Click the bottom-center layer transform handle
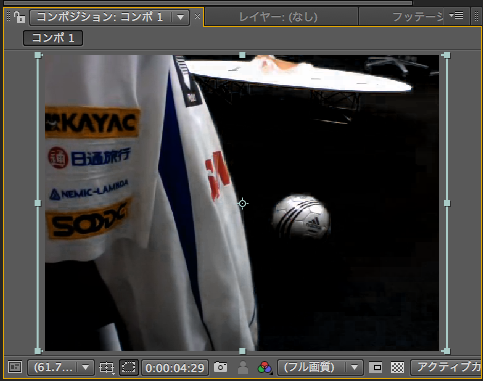Image resolution: width=483 pixels, height=381 pixels. tap(242, 351)
